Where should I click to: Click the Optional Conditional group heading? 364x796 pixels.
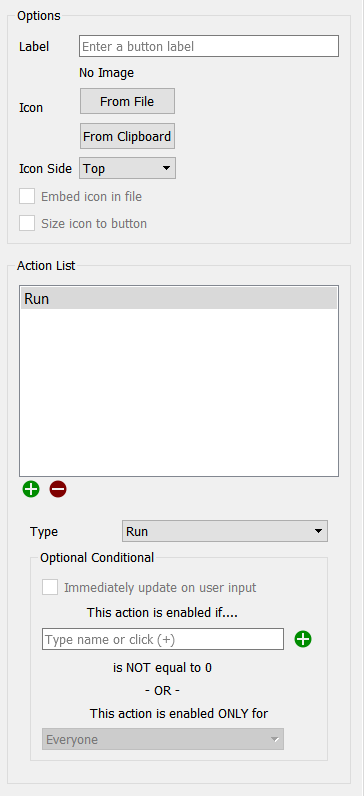click(x=97, y=557)
